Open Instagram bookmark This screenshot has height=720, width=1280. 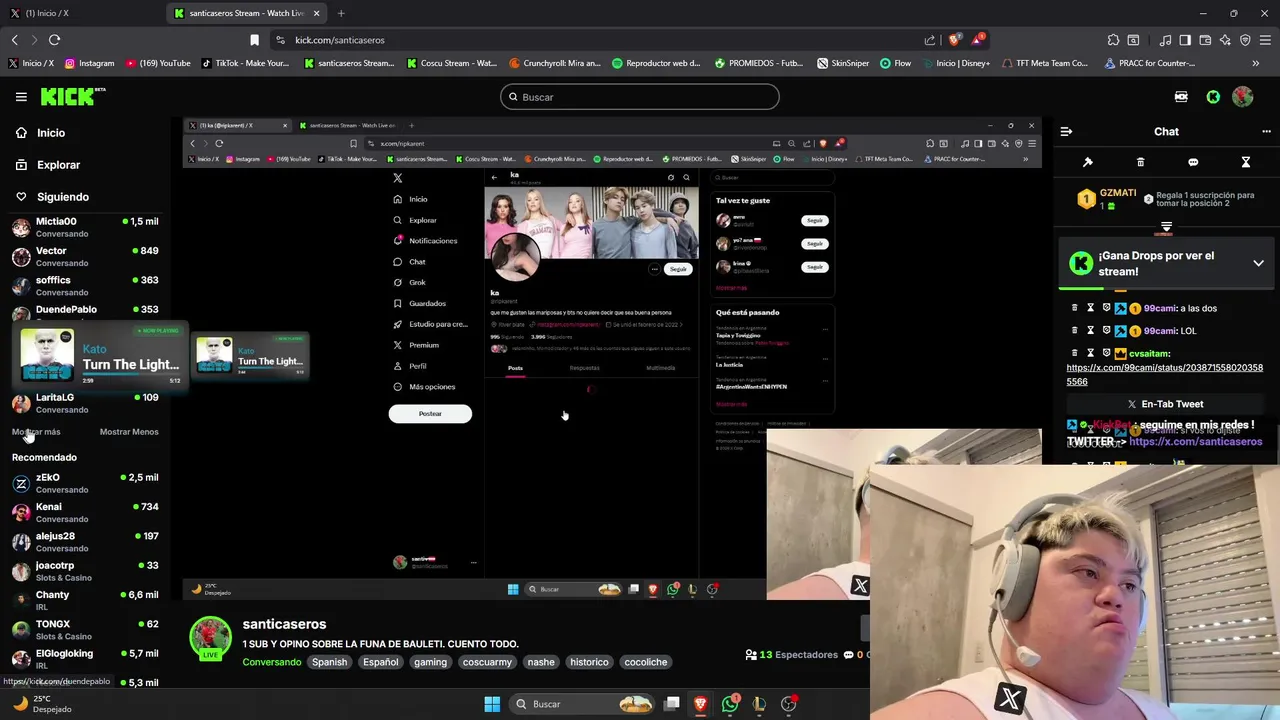point(89,63)
